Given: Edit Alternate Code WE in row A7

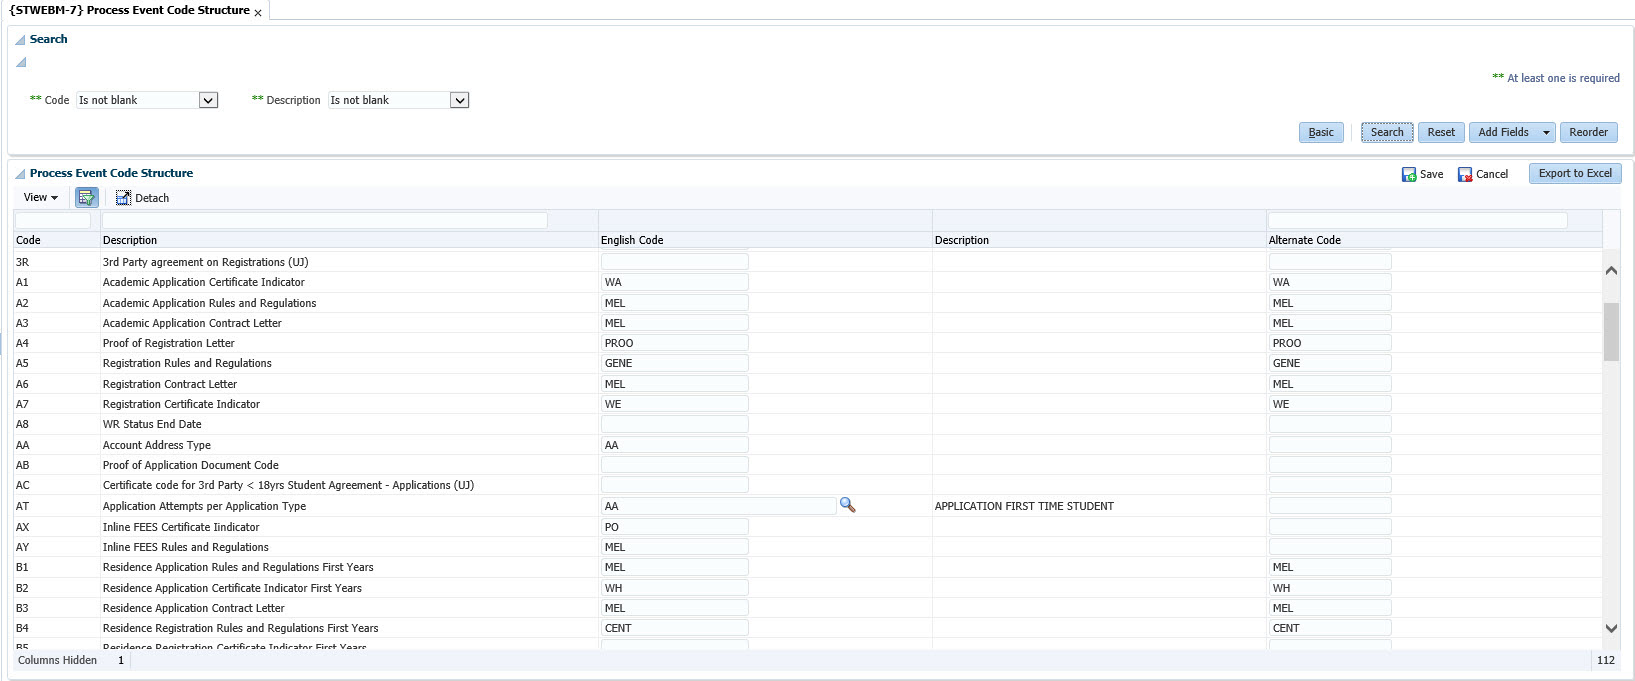Looking at the screenshot, I should pos(1330,404).
